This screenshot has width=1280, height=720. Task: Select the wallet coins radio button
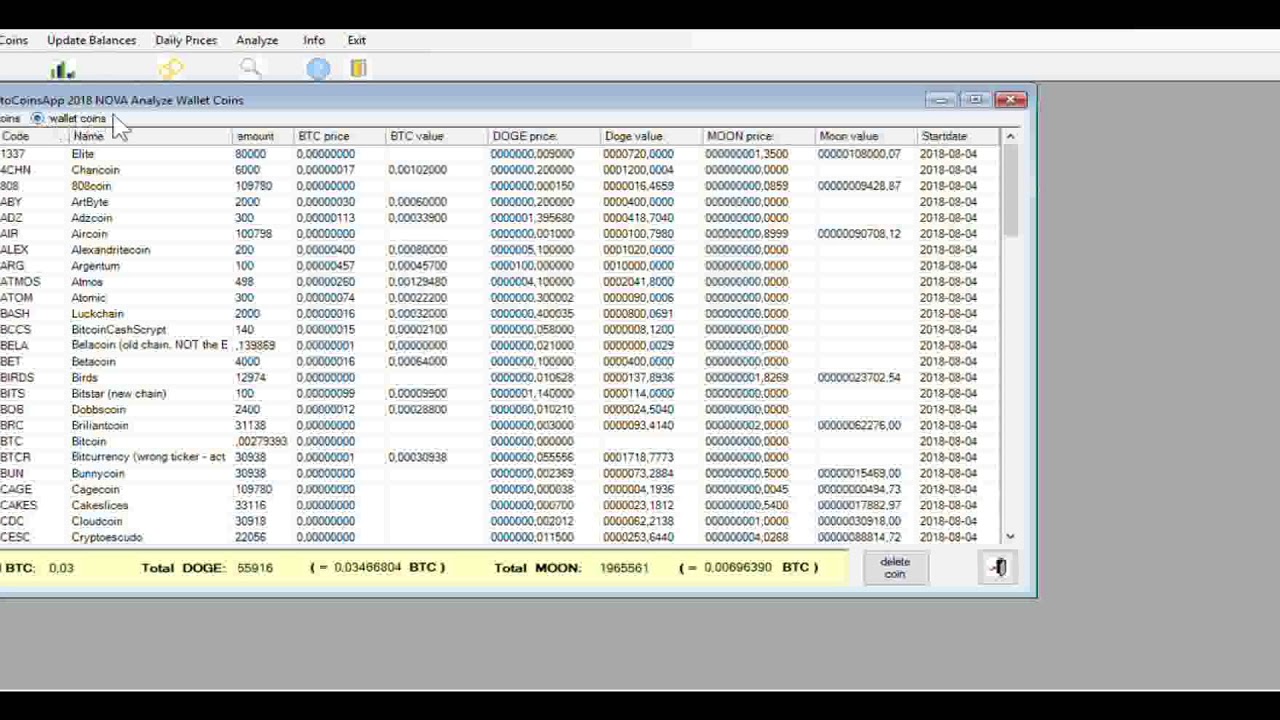click(38, 118)
